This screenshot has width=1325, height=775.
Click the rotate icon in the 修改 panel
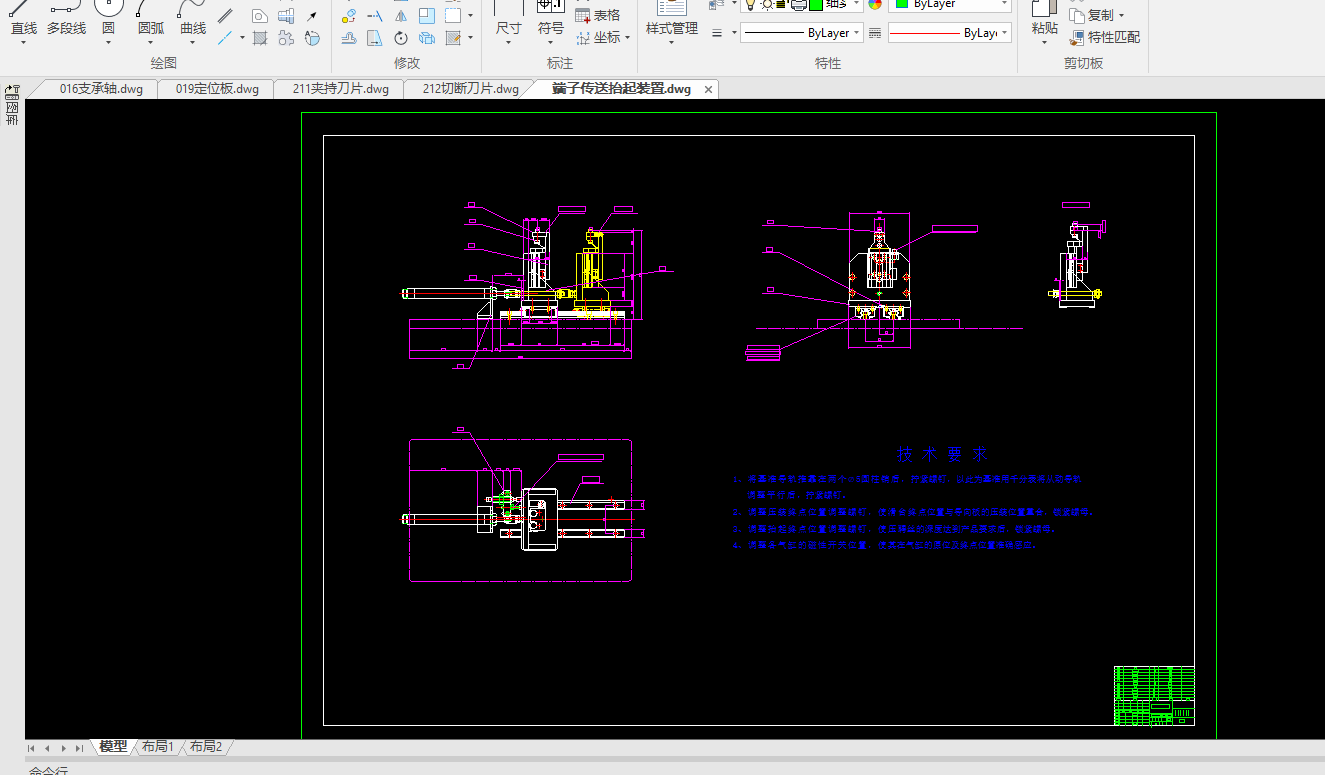pyautogui.click(x=400, y=38)
